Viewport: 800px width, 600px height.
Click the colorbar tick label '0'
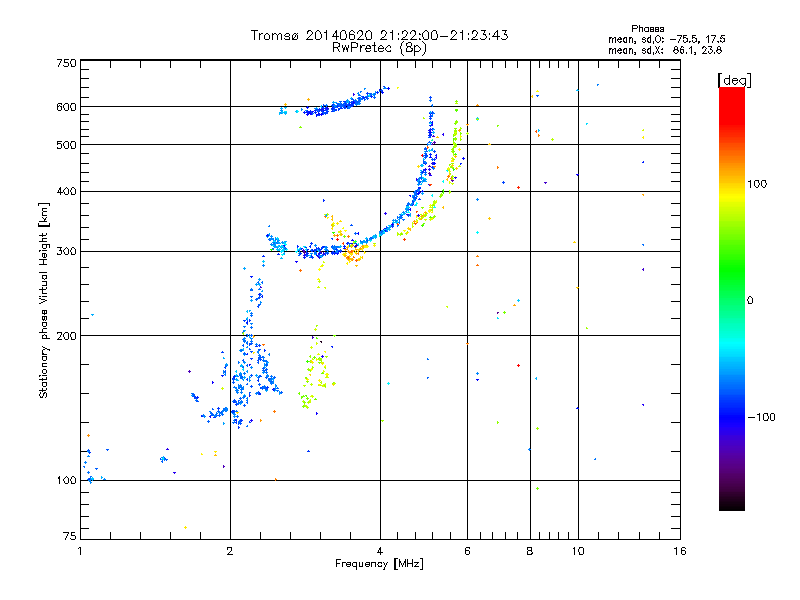(750, 300)
